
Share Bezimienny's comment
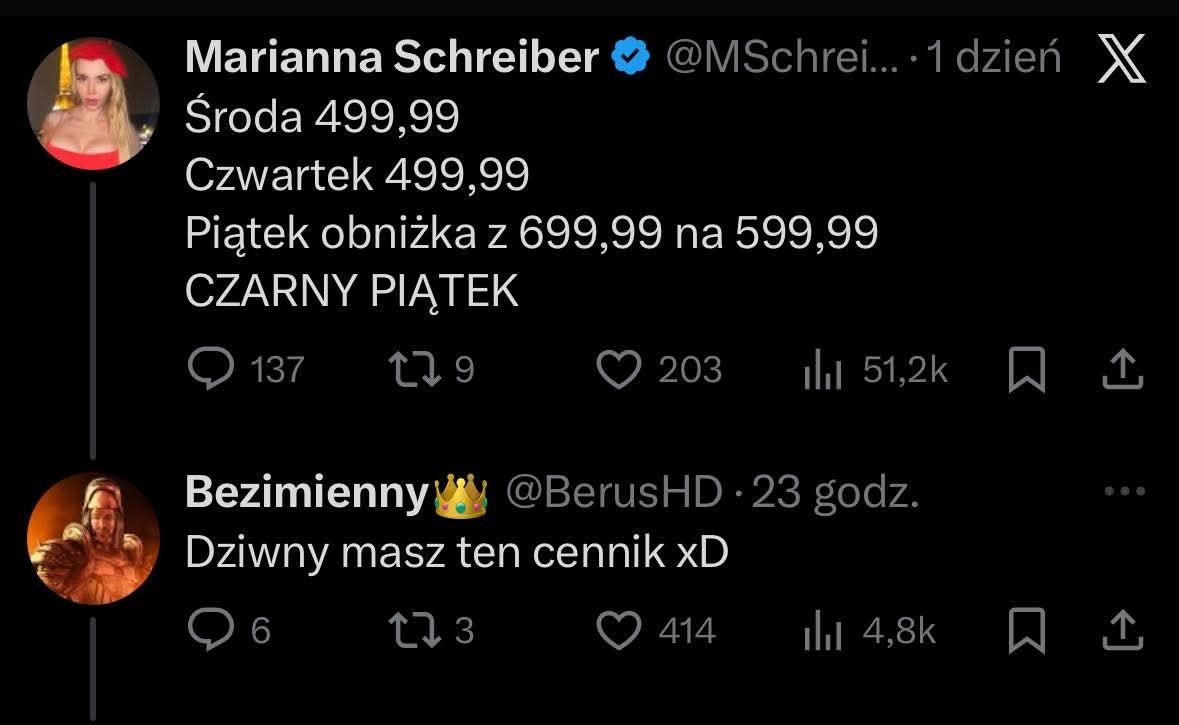tap(1121, 631)
